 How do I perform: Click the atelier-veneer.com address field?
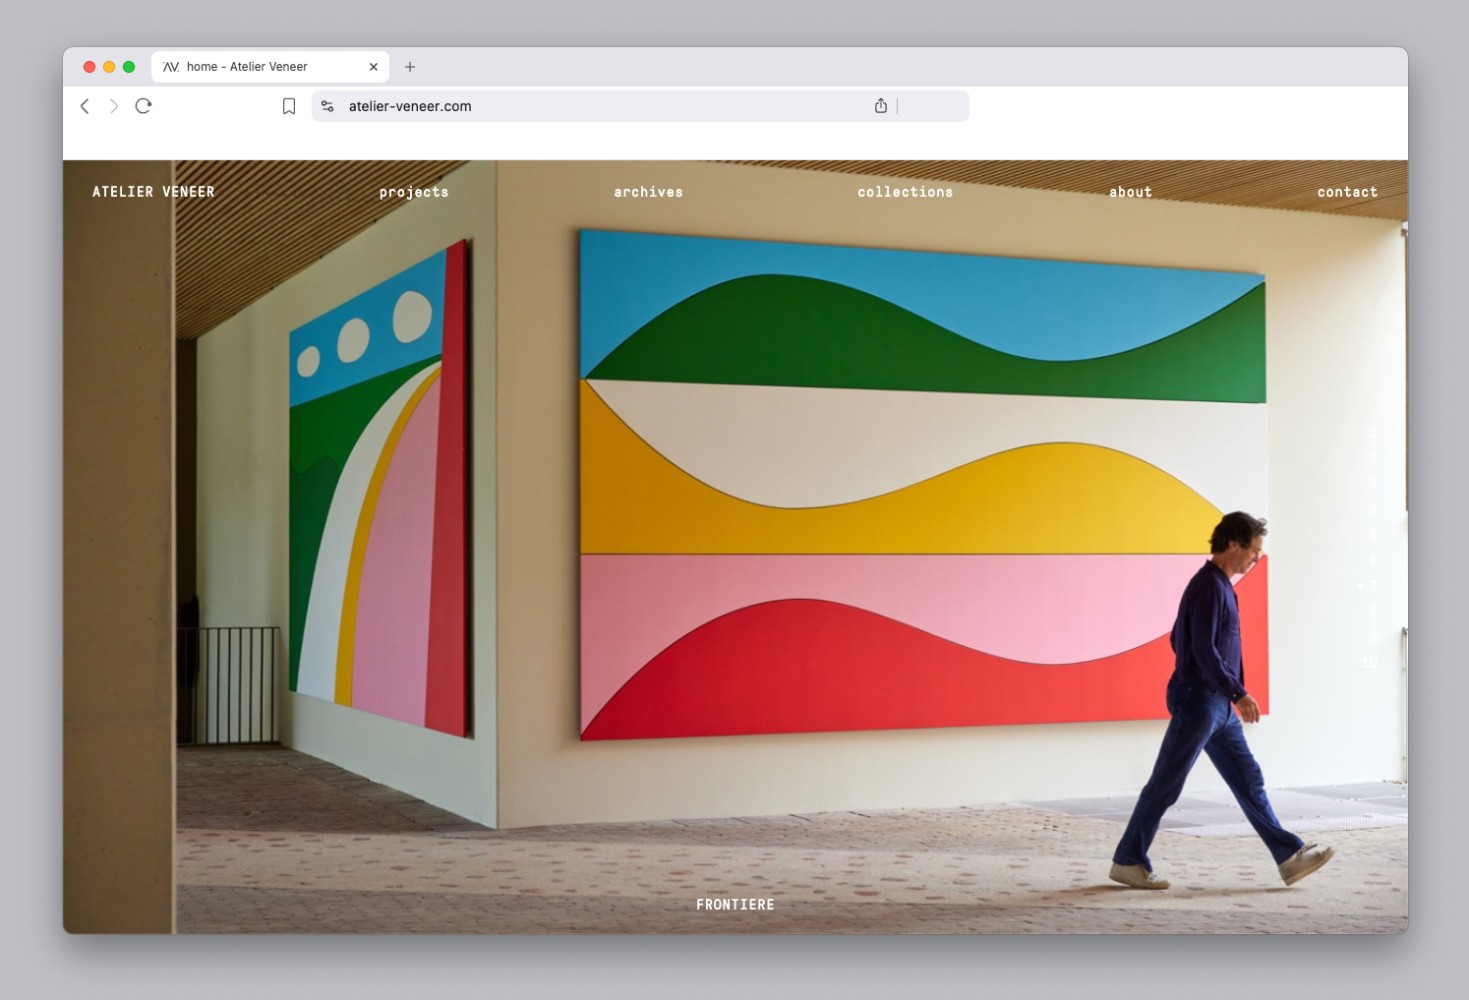(x=600, y=106)
